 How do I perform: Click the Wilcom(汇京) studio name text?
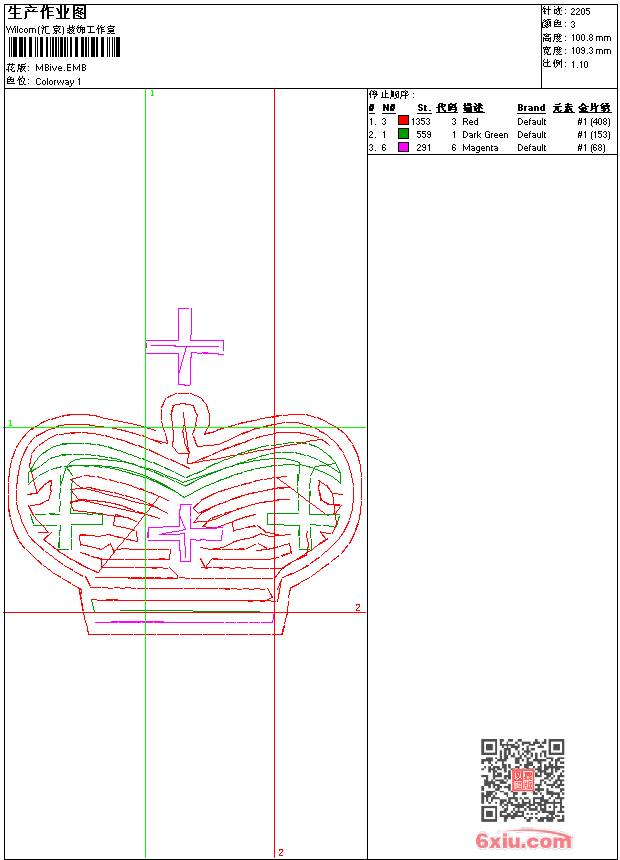[x=61, y=30]
